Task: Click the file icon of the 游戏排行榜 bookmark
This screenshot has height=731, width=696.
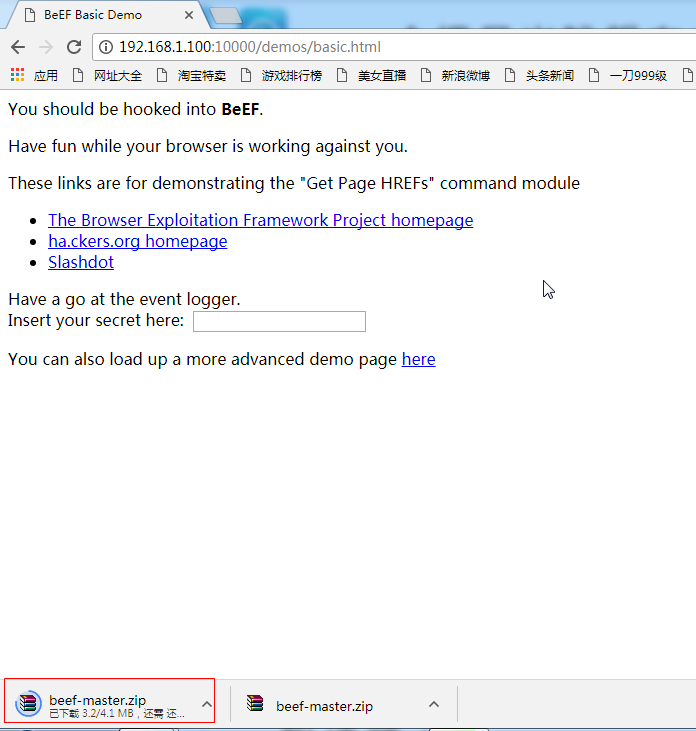Action: (246, 75)
